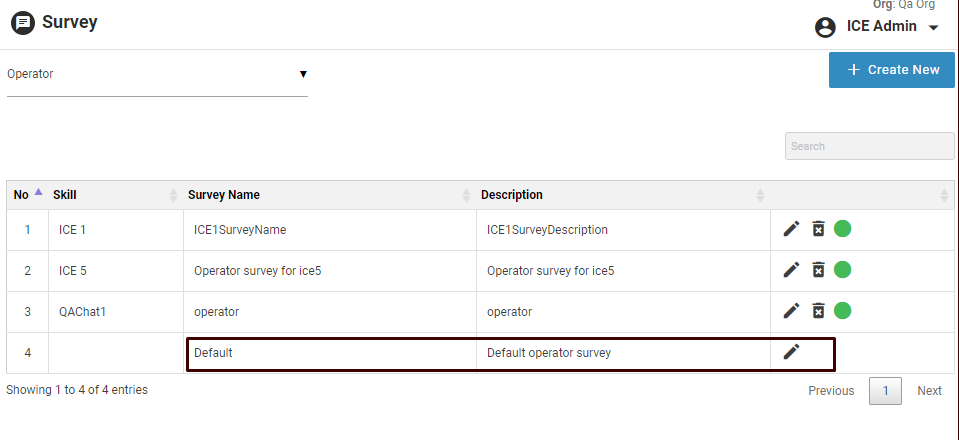Go to the Next page

[929, 391]
